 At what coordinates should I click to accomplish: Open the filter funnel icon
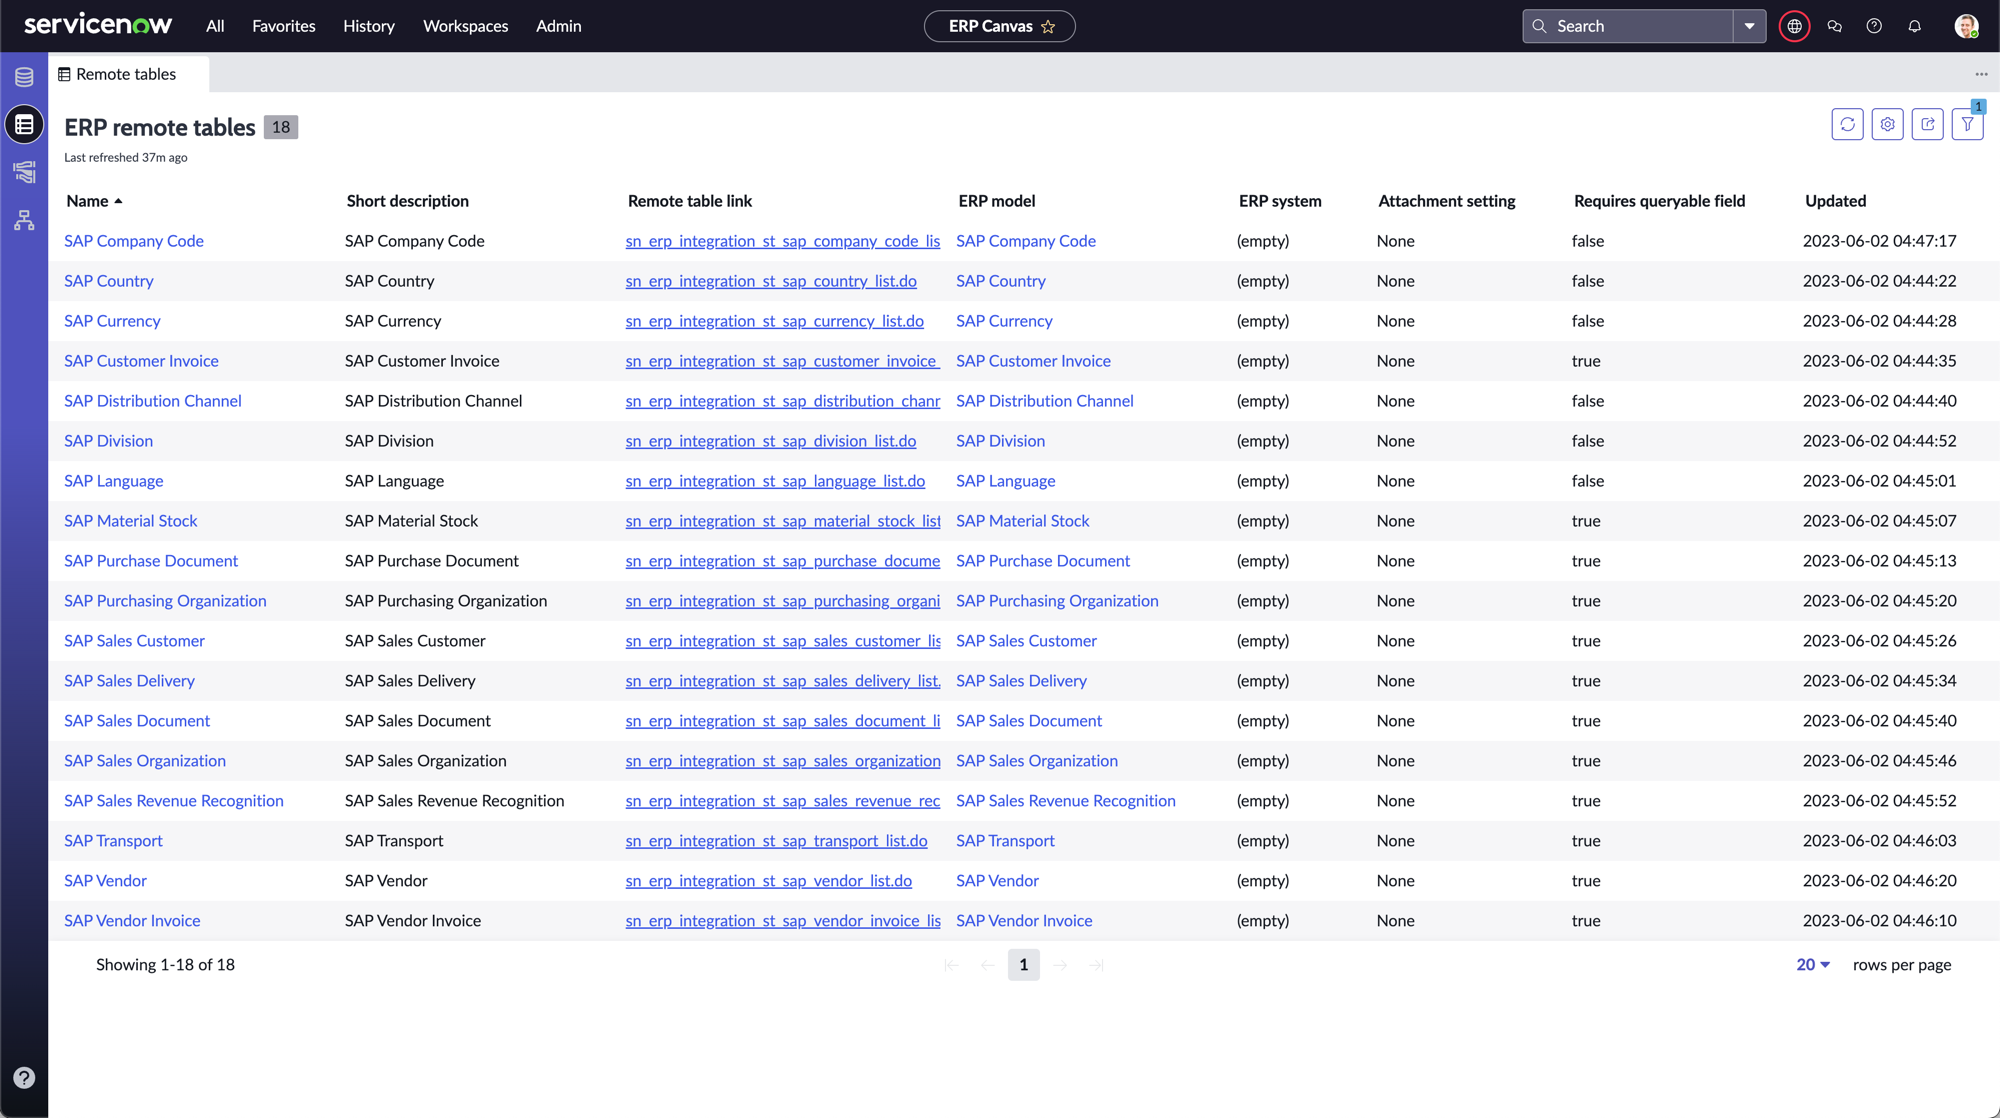[x=1967, y=125]
